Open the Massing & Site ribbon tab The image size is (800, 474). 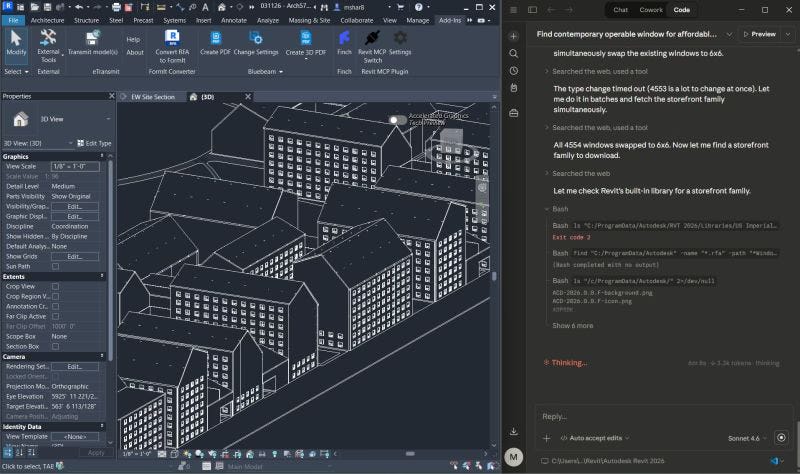tap(309, 20)
